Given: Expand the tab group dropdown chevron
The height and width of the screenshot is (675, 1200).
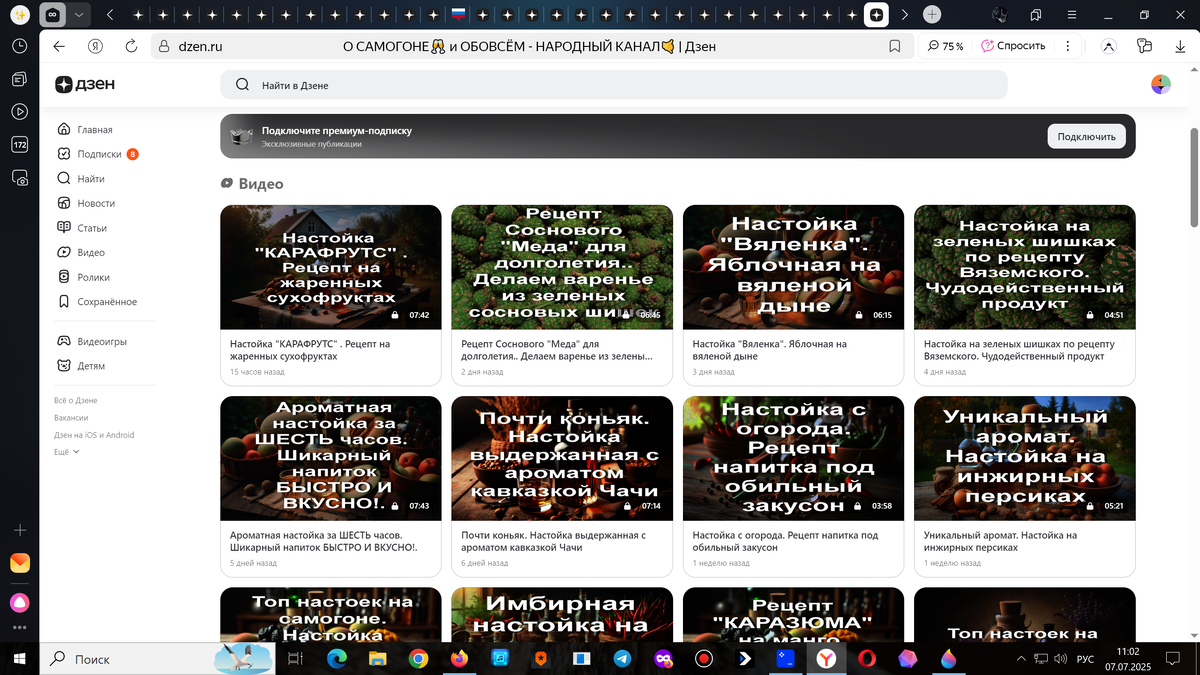Looking at the screenshot, I should (x=79, y=15).
